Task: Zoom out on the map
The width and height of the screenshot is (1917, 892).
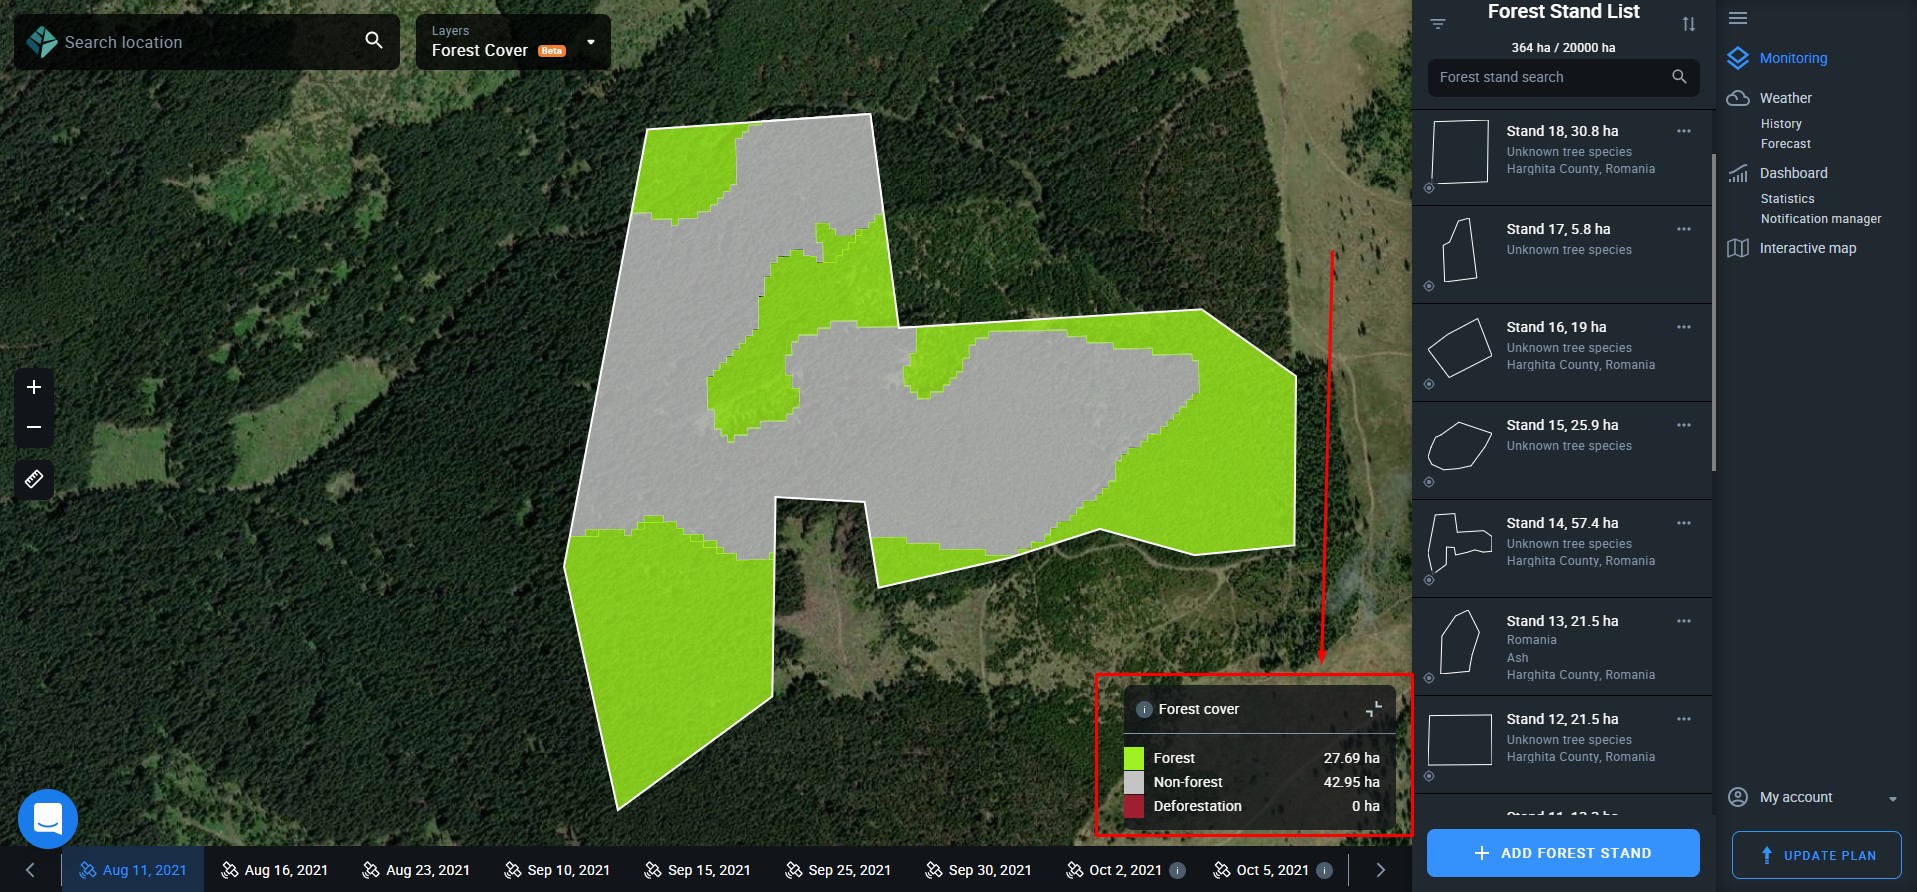Action: 34,427
